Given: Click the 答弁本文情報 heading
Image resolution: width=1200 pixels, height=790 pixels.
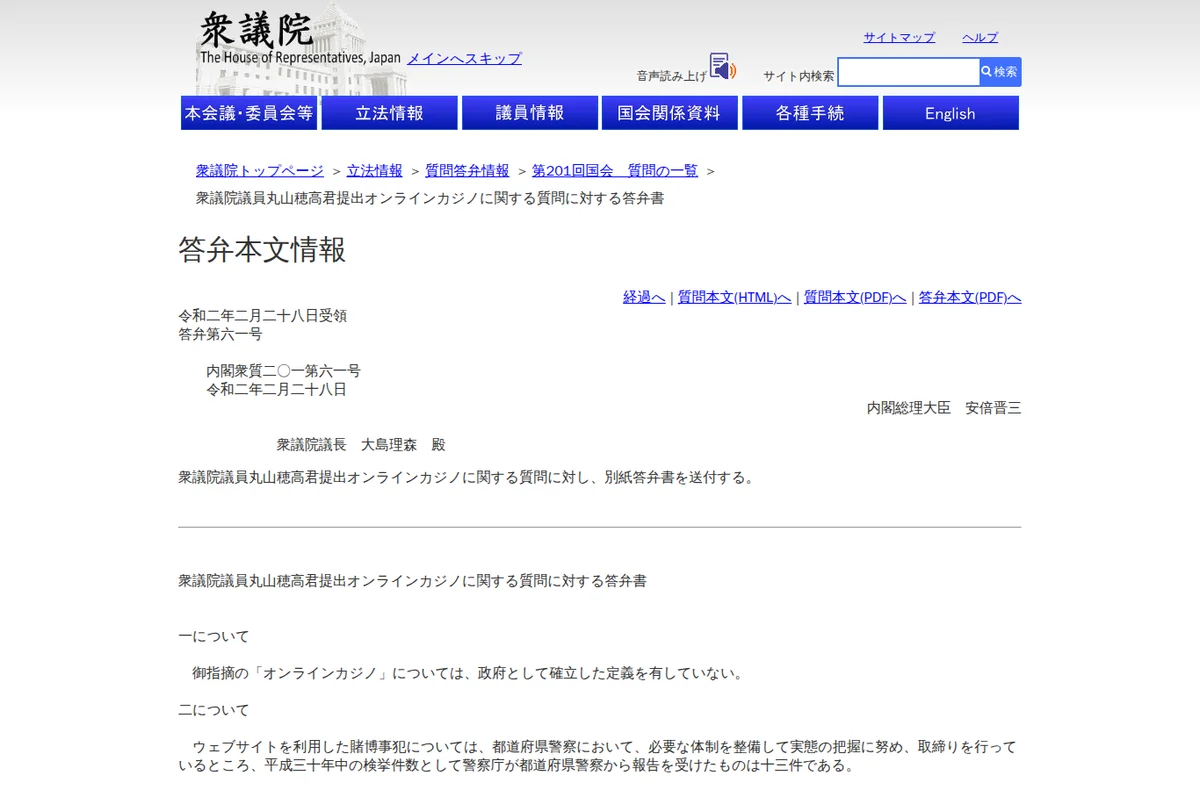Looking at the screenshot, I should click(262, 250).
